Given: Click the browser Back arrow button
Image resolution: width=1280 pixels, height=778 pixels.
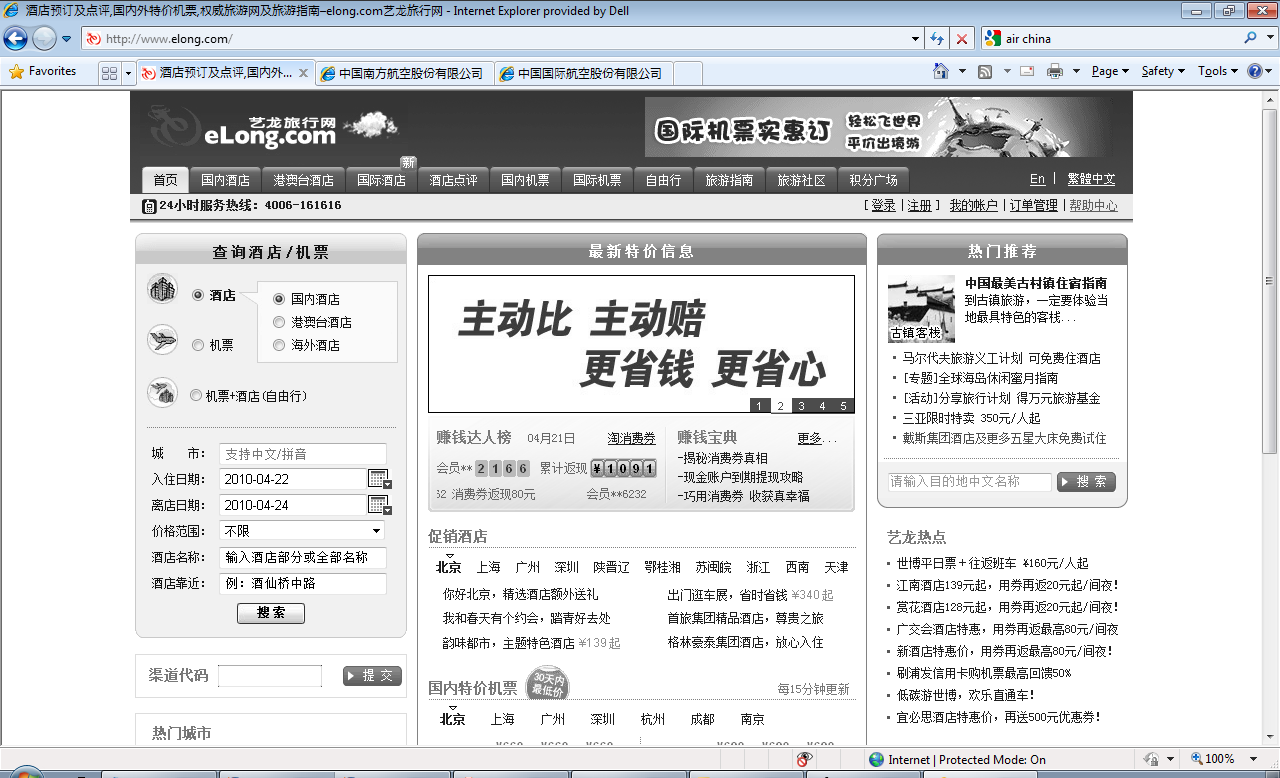Looking at the screenshot, I should (x=16, y=39).
